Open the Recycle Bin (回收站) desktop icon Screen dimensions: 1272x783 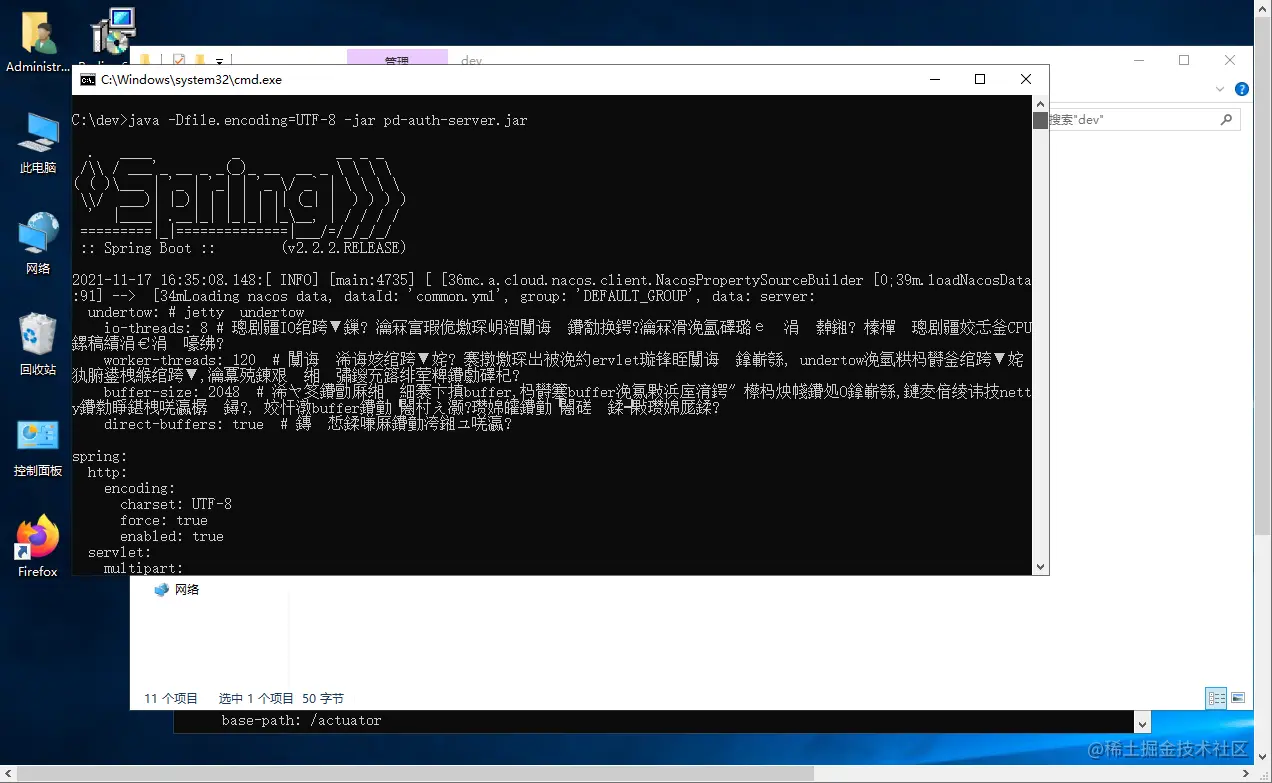point(38,344)
